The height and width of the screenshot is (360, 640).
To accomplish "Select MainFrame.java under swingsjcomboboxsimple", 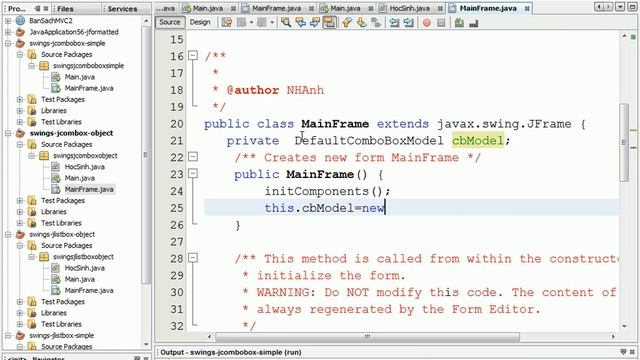I will (x=89, y=88).
